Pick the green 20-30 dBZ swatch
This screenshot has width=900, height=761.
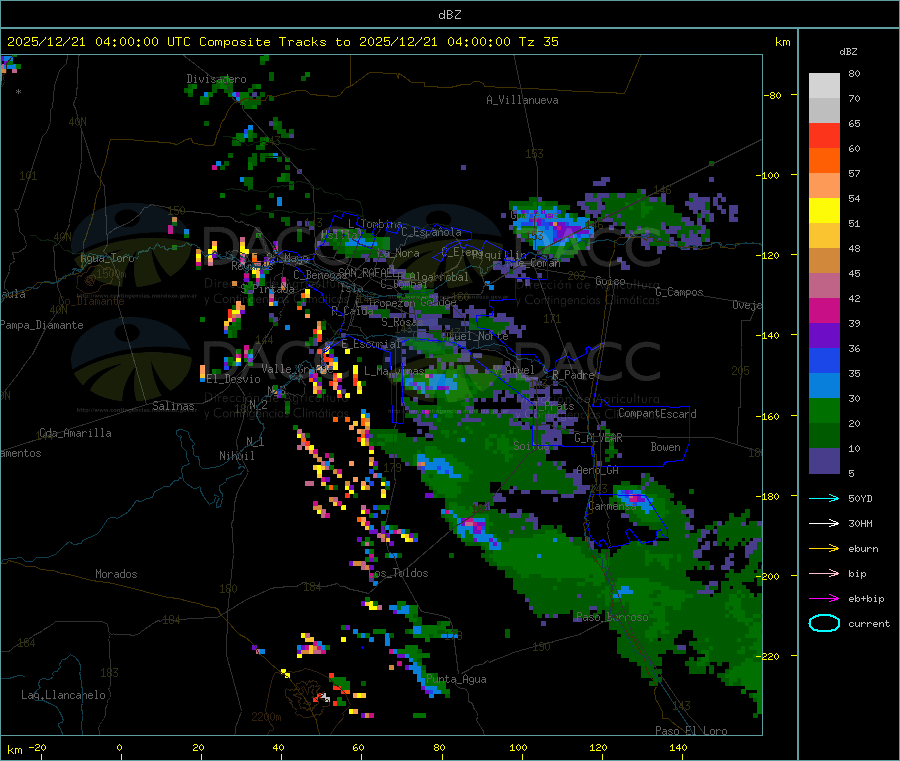pyautogui.click(x=824, y=410)
